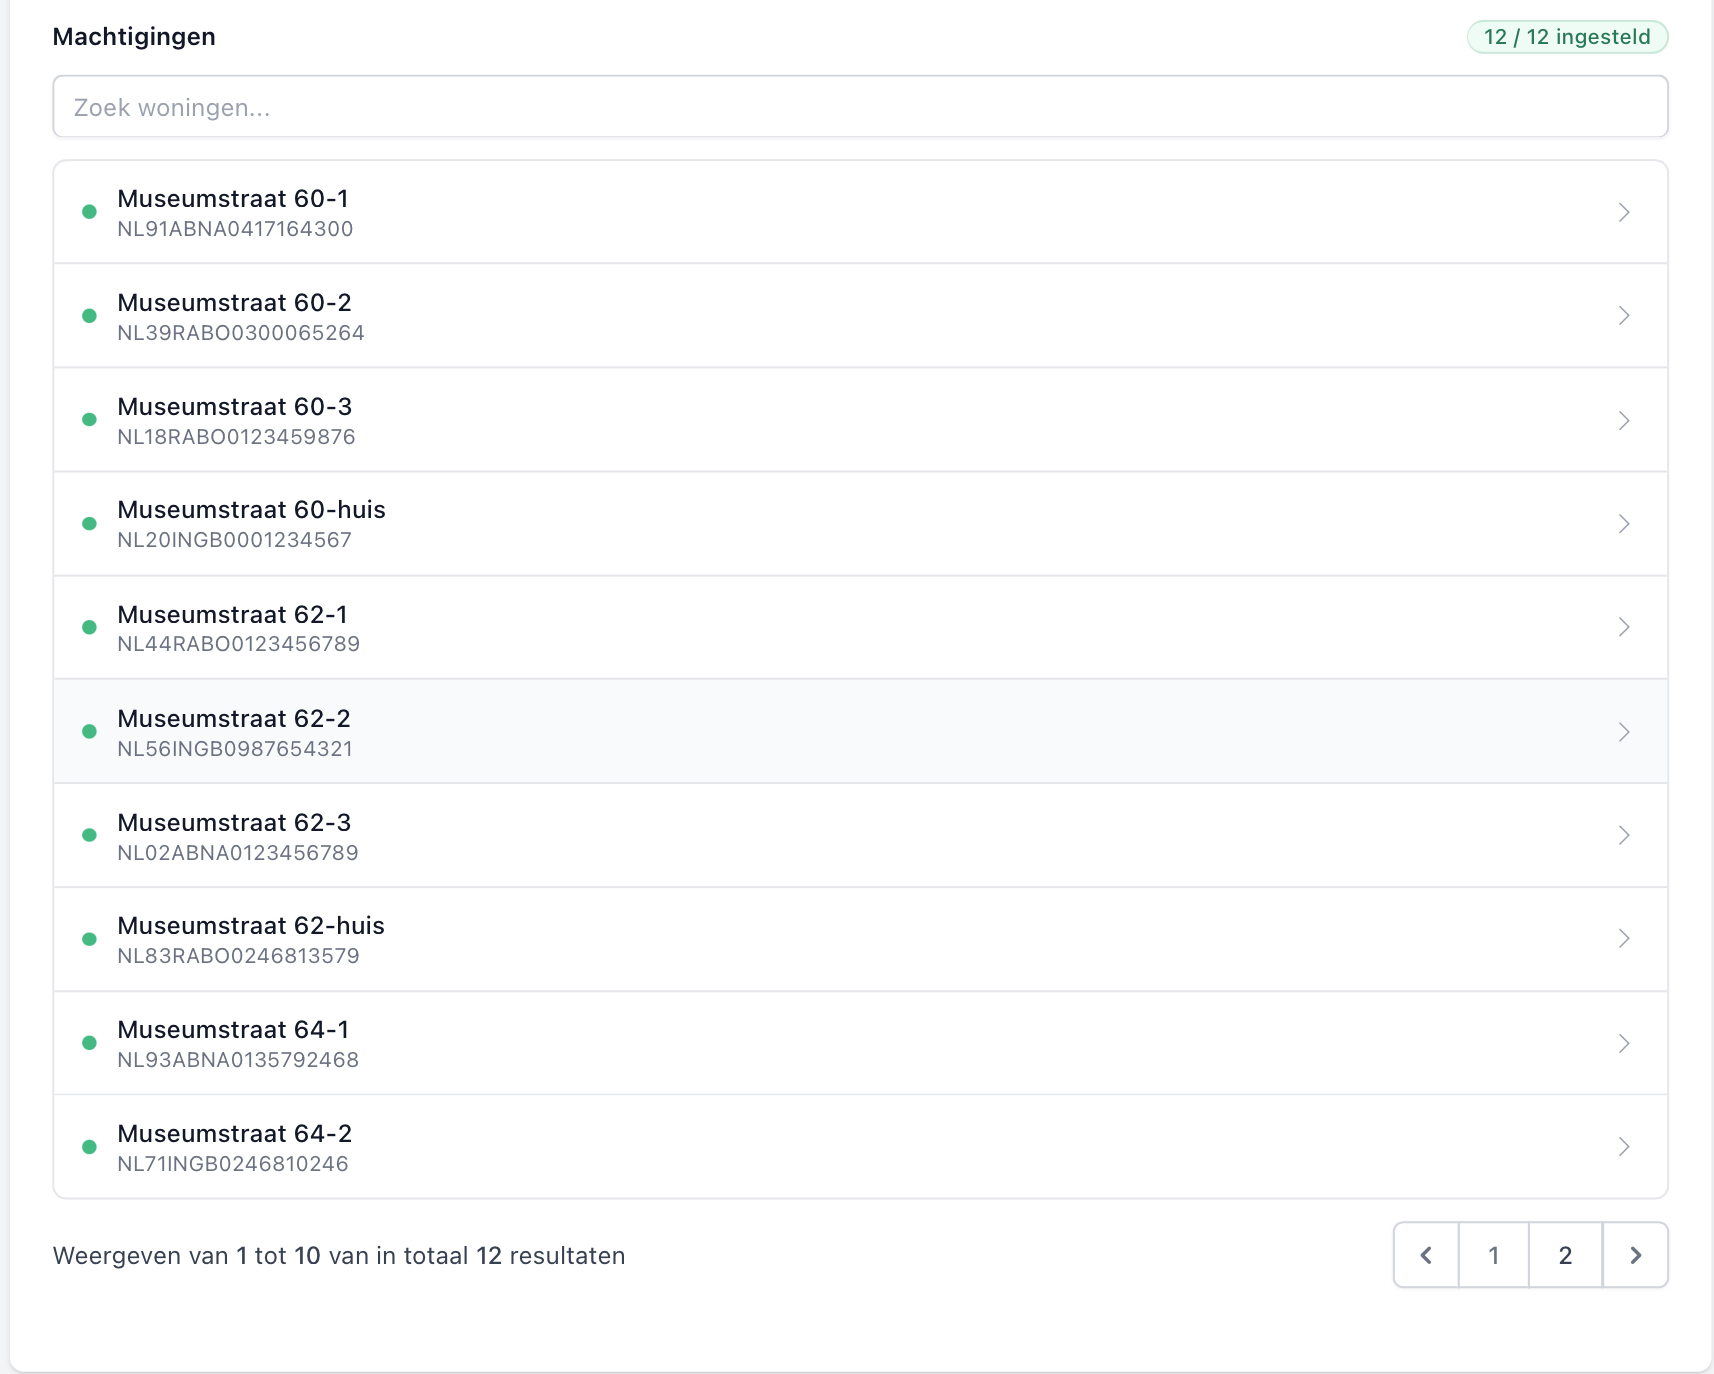
Task: Focus the 'Zoek woningen...' search field
Action: [x=860, y=107]
